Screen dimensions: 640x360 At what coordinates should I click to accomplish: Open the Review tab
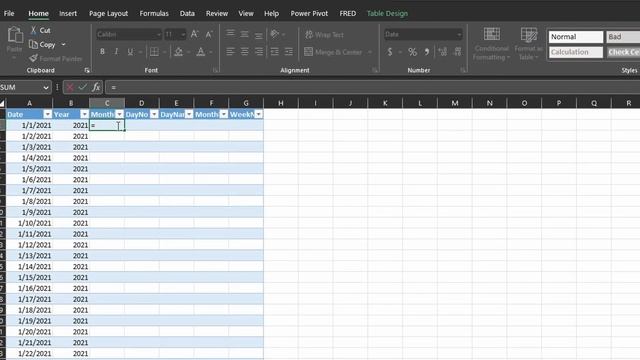[x=217, y=13]
